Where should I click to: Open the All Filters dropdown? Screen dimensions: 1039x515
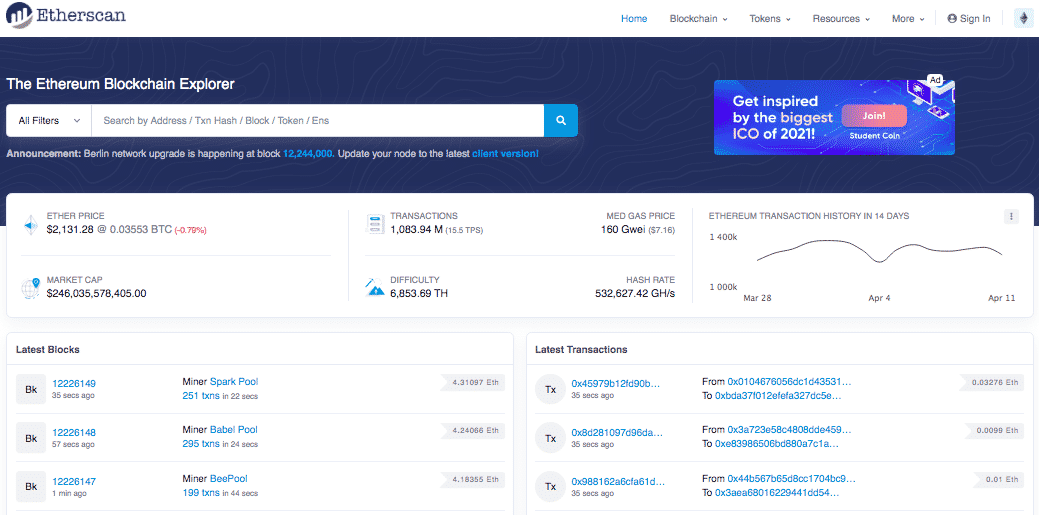[49, 121]
